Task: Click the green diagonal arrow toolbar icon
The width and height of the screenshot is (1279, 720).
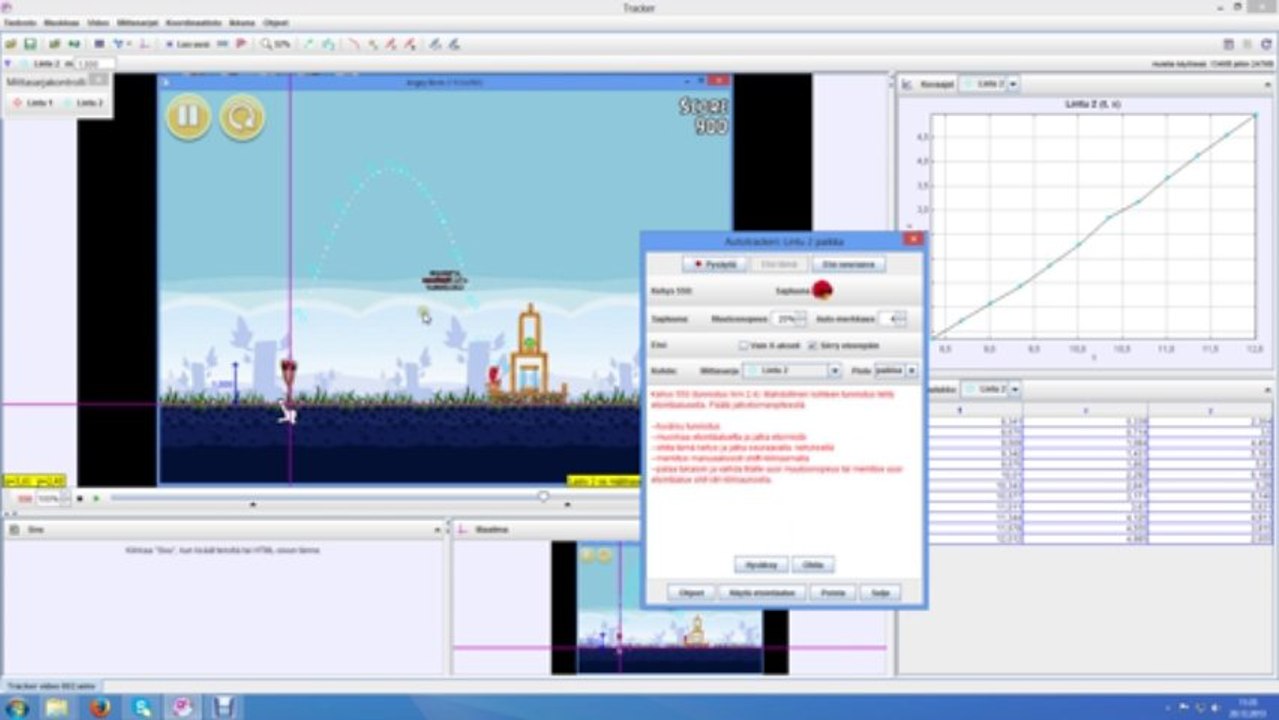Action: coord(308,44)
